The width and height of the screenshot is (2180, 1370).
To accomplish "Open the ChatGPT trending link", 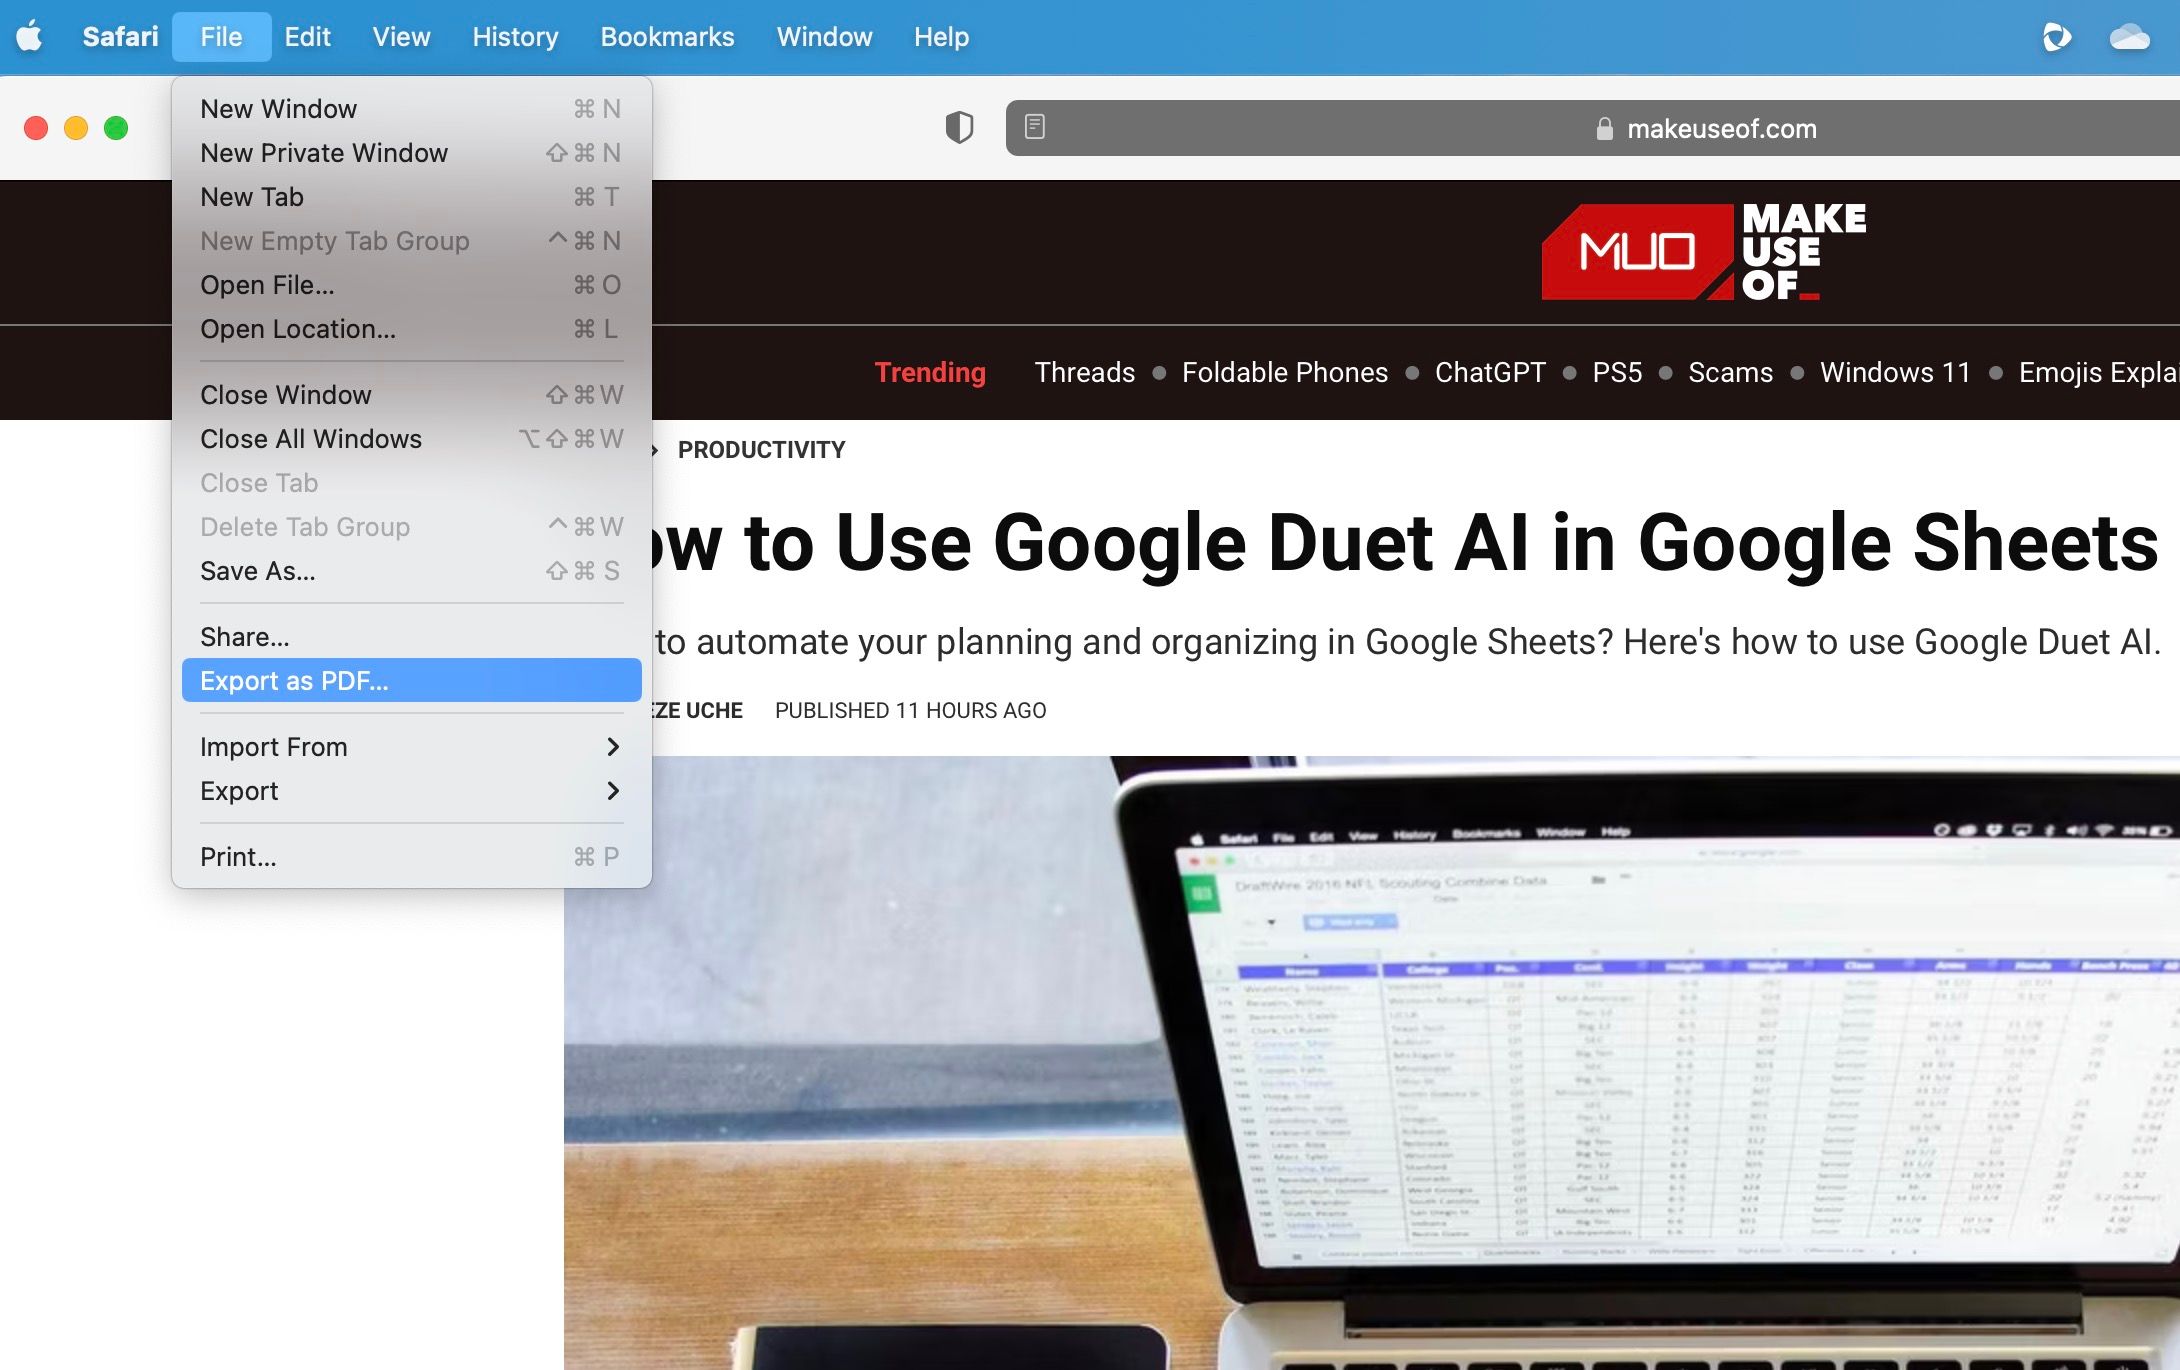I will pos(1489,373).
